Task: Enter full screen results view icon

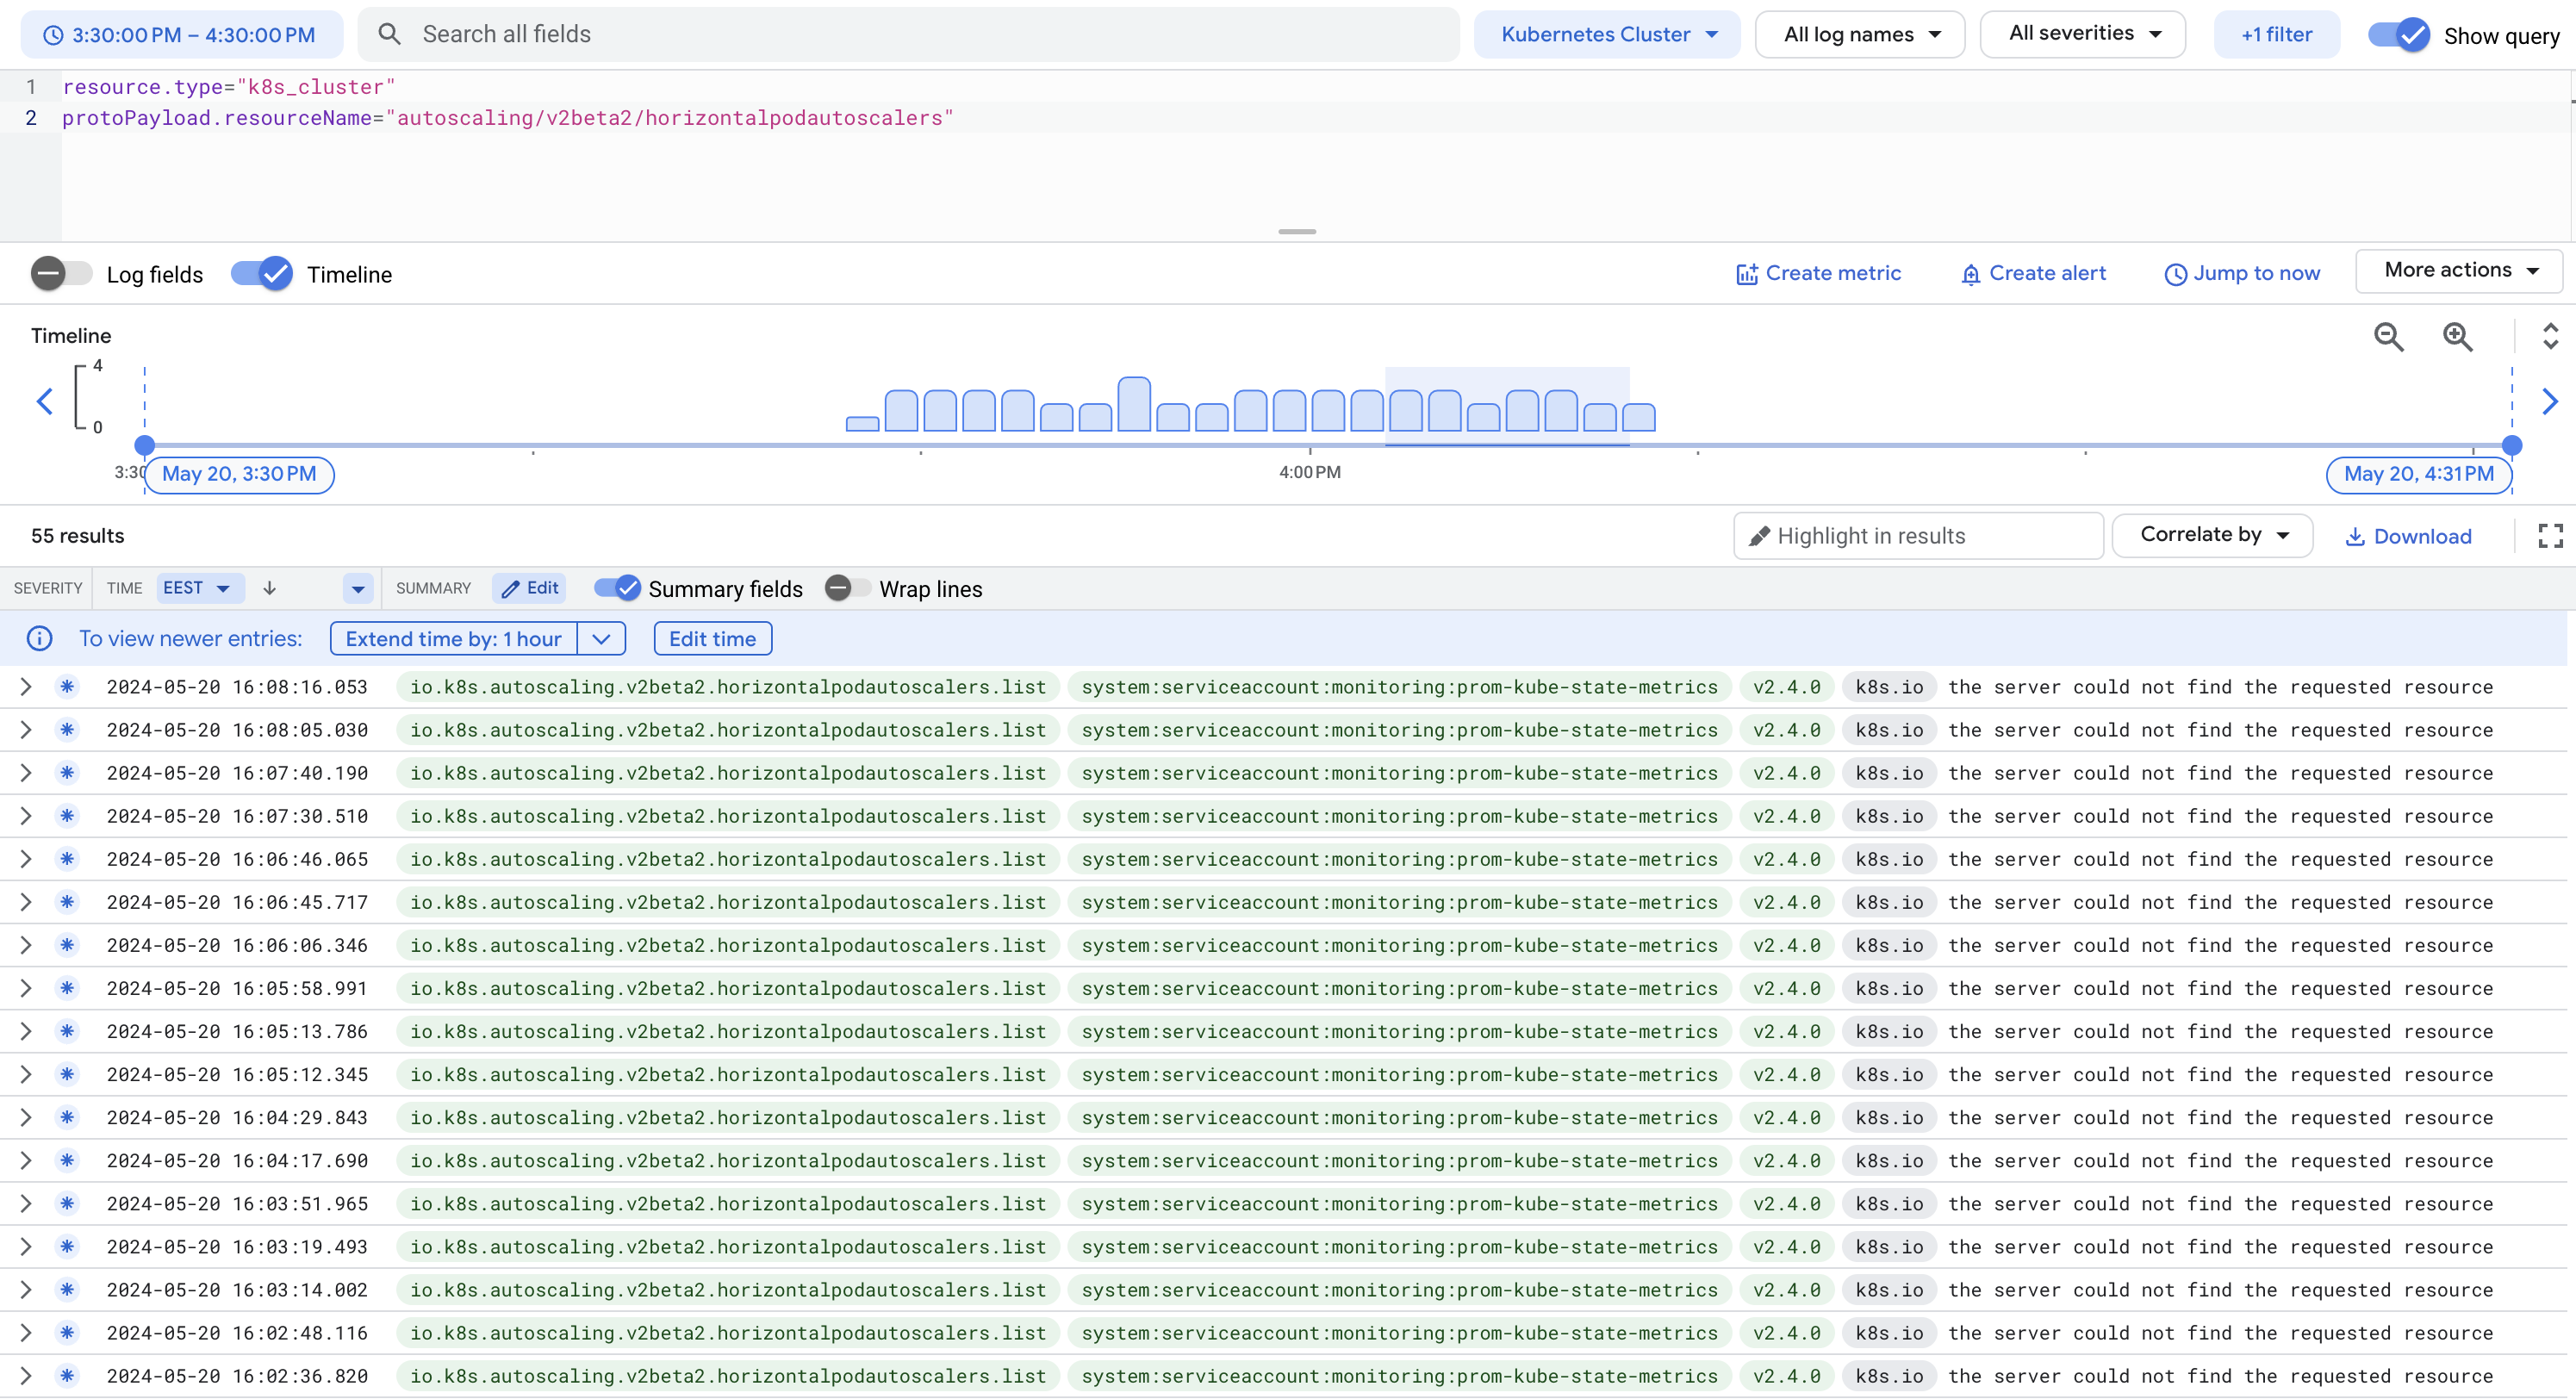Action: [2549, 536]
